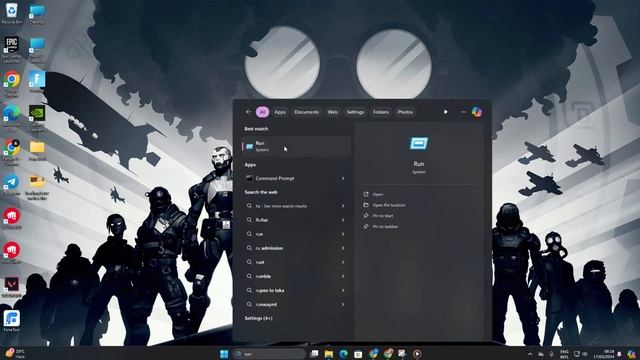Select the All filter tab
Image resolution: width=640 pixels, height=360 pixels.
[262, 112]
